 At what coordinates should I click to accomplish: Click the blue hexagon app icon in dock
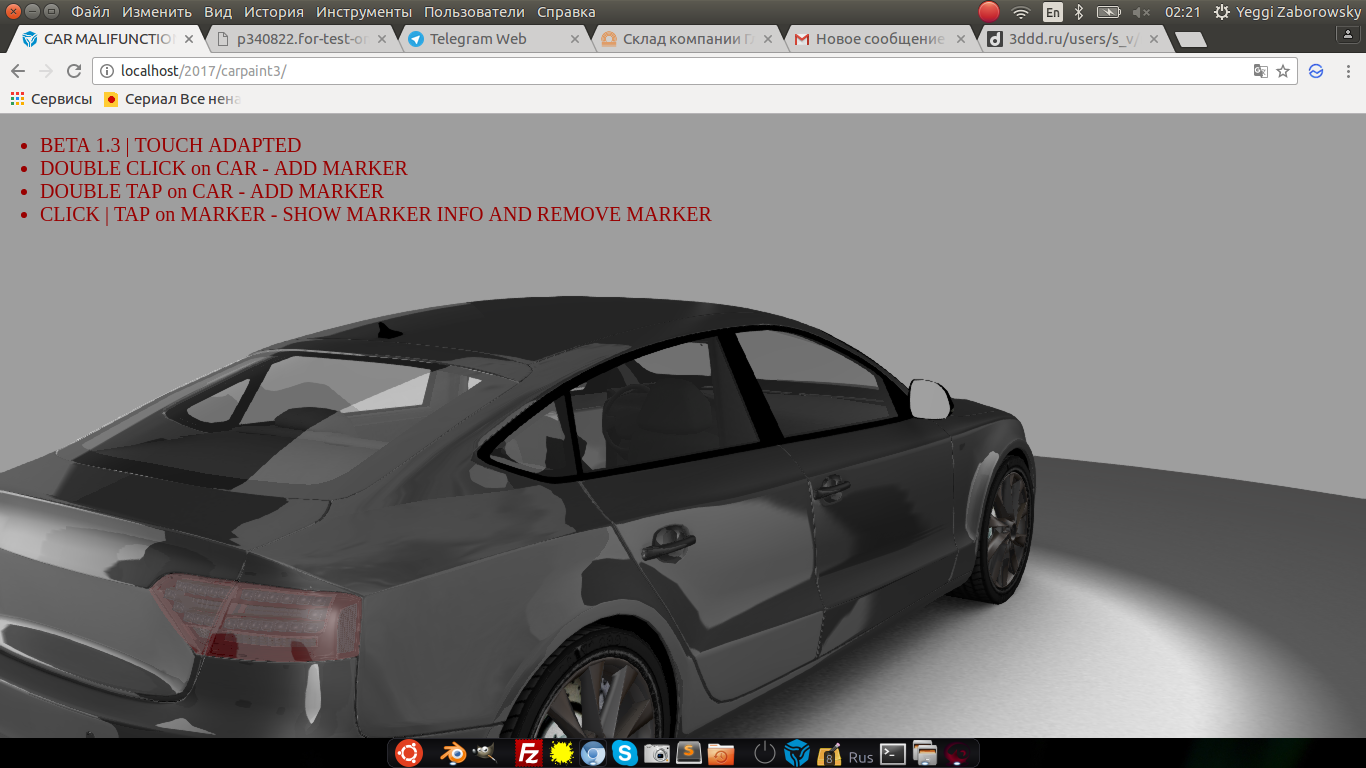(x=796, y=754)
